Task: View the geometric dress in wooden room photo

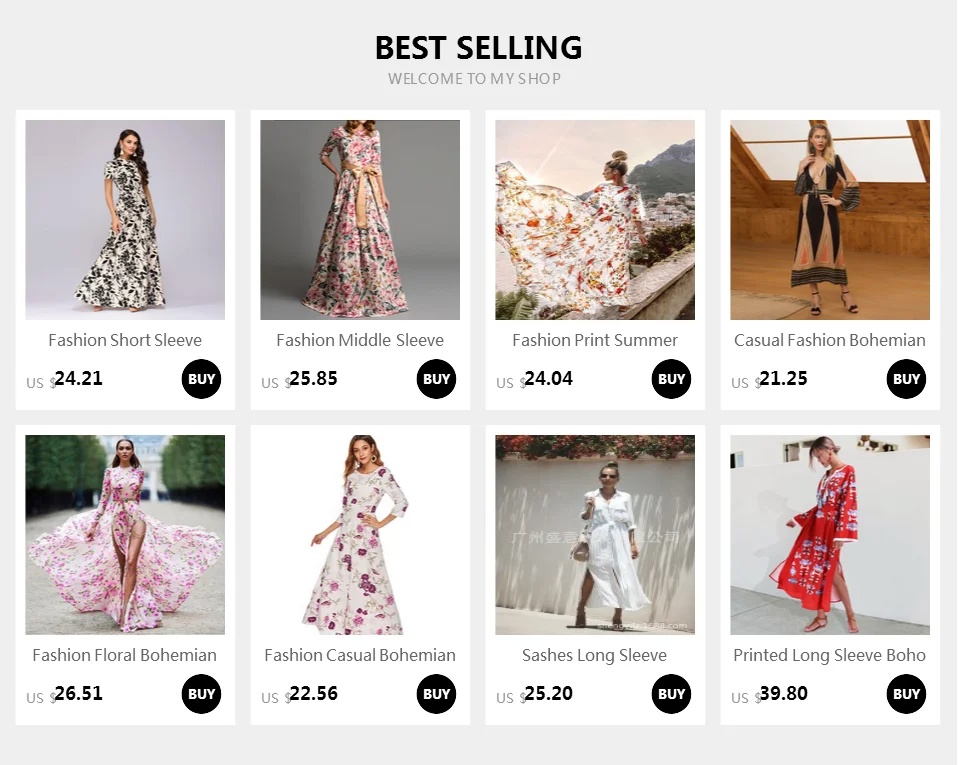Action: coord(830,220)
